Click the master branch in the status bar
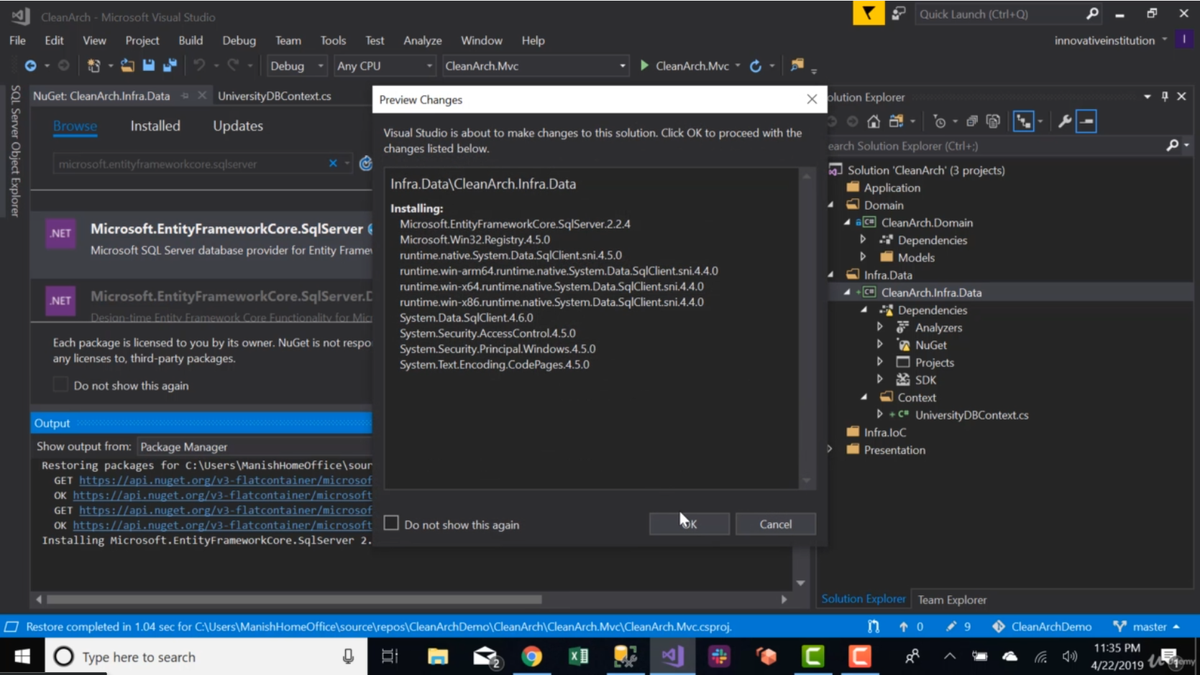Image resolution: width=1200 pixels, height=675 pixels. 1147,627
